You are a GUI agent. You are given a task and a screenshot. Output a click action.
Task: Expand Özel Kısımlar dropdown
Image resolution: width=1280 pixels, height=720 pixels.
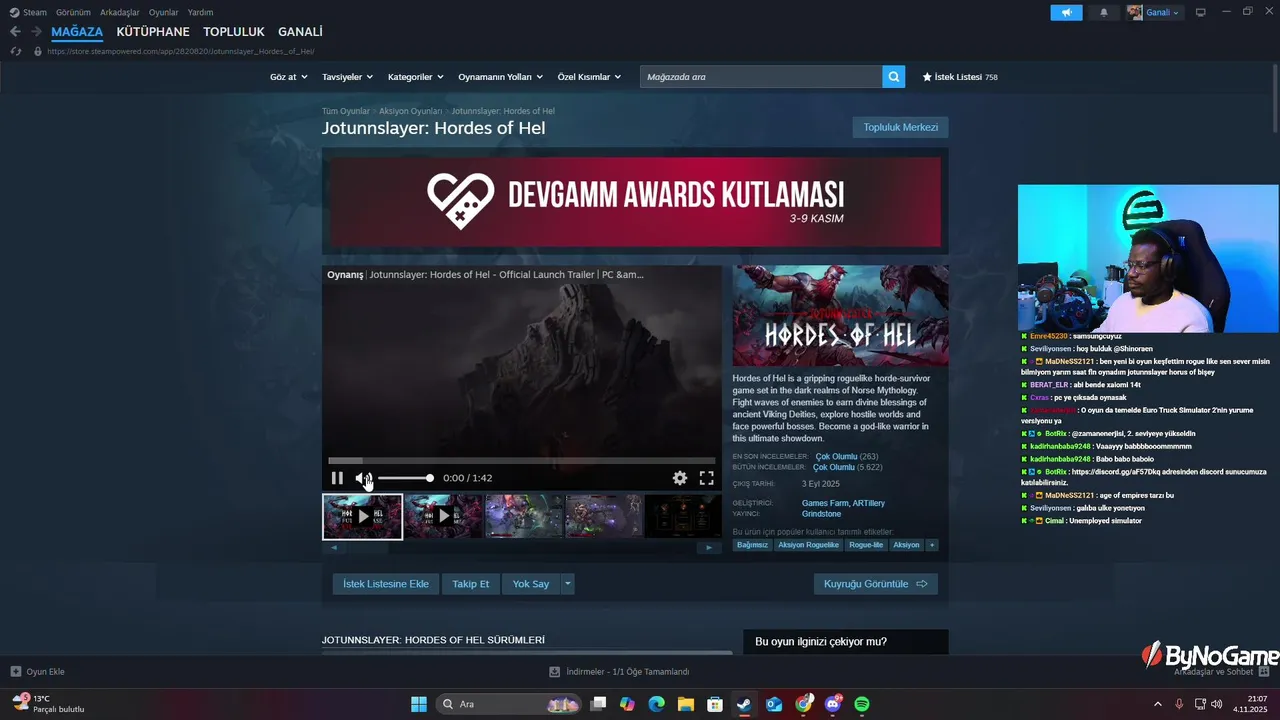589,77
